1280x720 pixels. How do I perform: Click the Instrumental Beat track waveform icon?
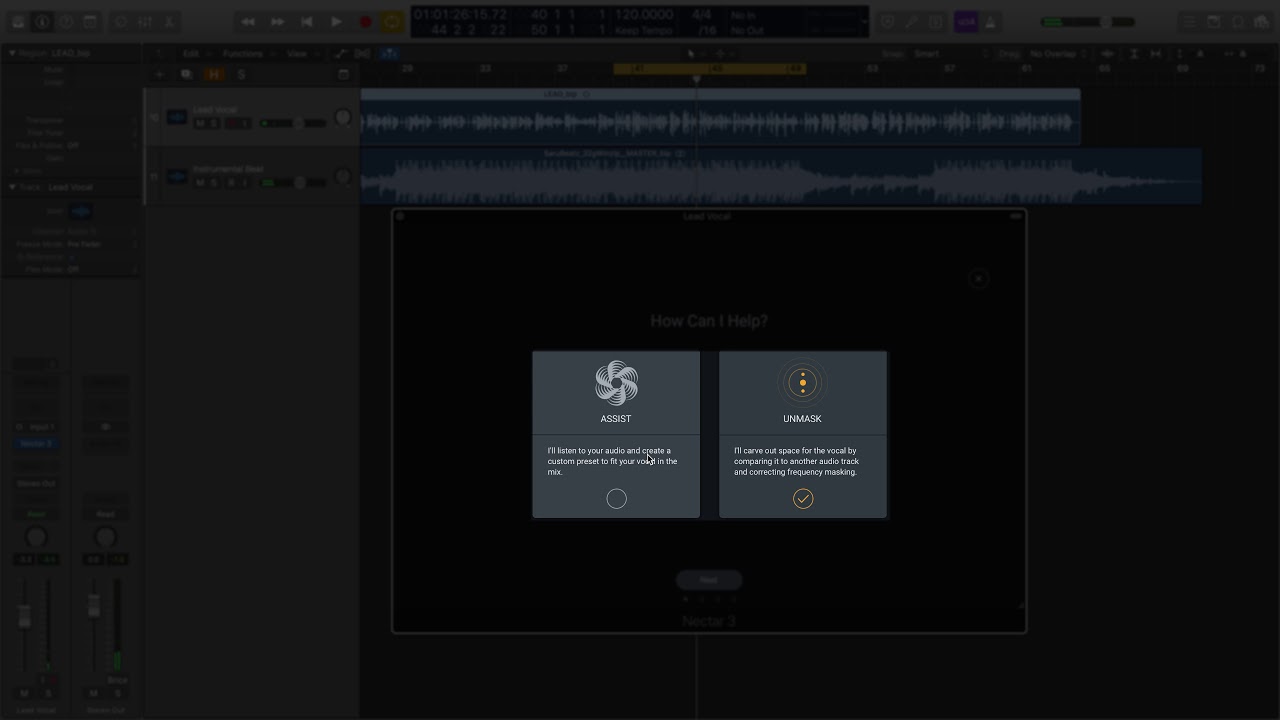tap(177, 177)
